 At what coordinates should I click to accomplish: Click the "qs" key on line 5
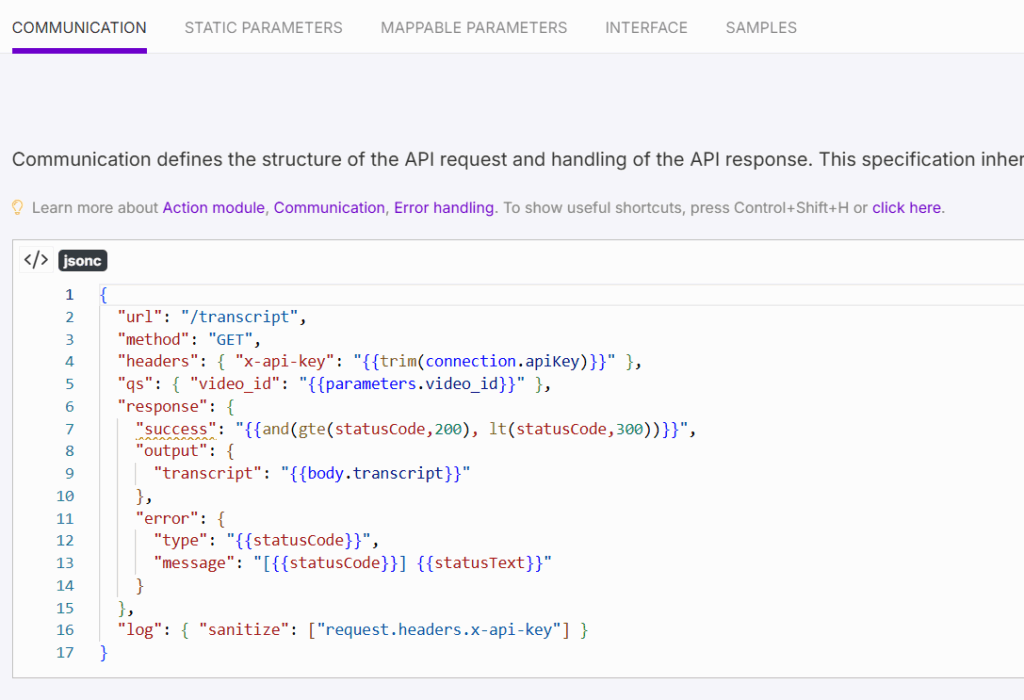pyautogui.click(x=135, y=384)
